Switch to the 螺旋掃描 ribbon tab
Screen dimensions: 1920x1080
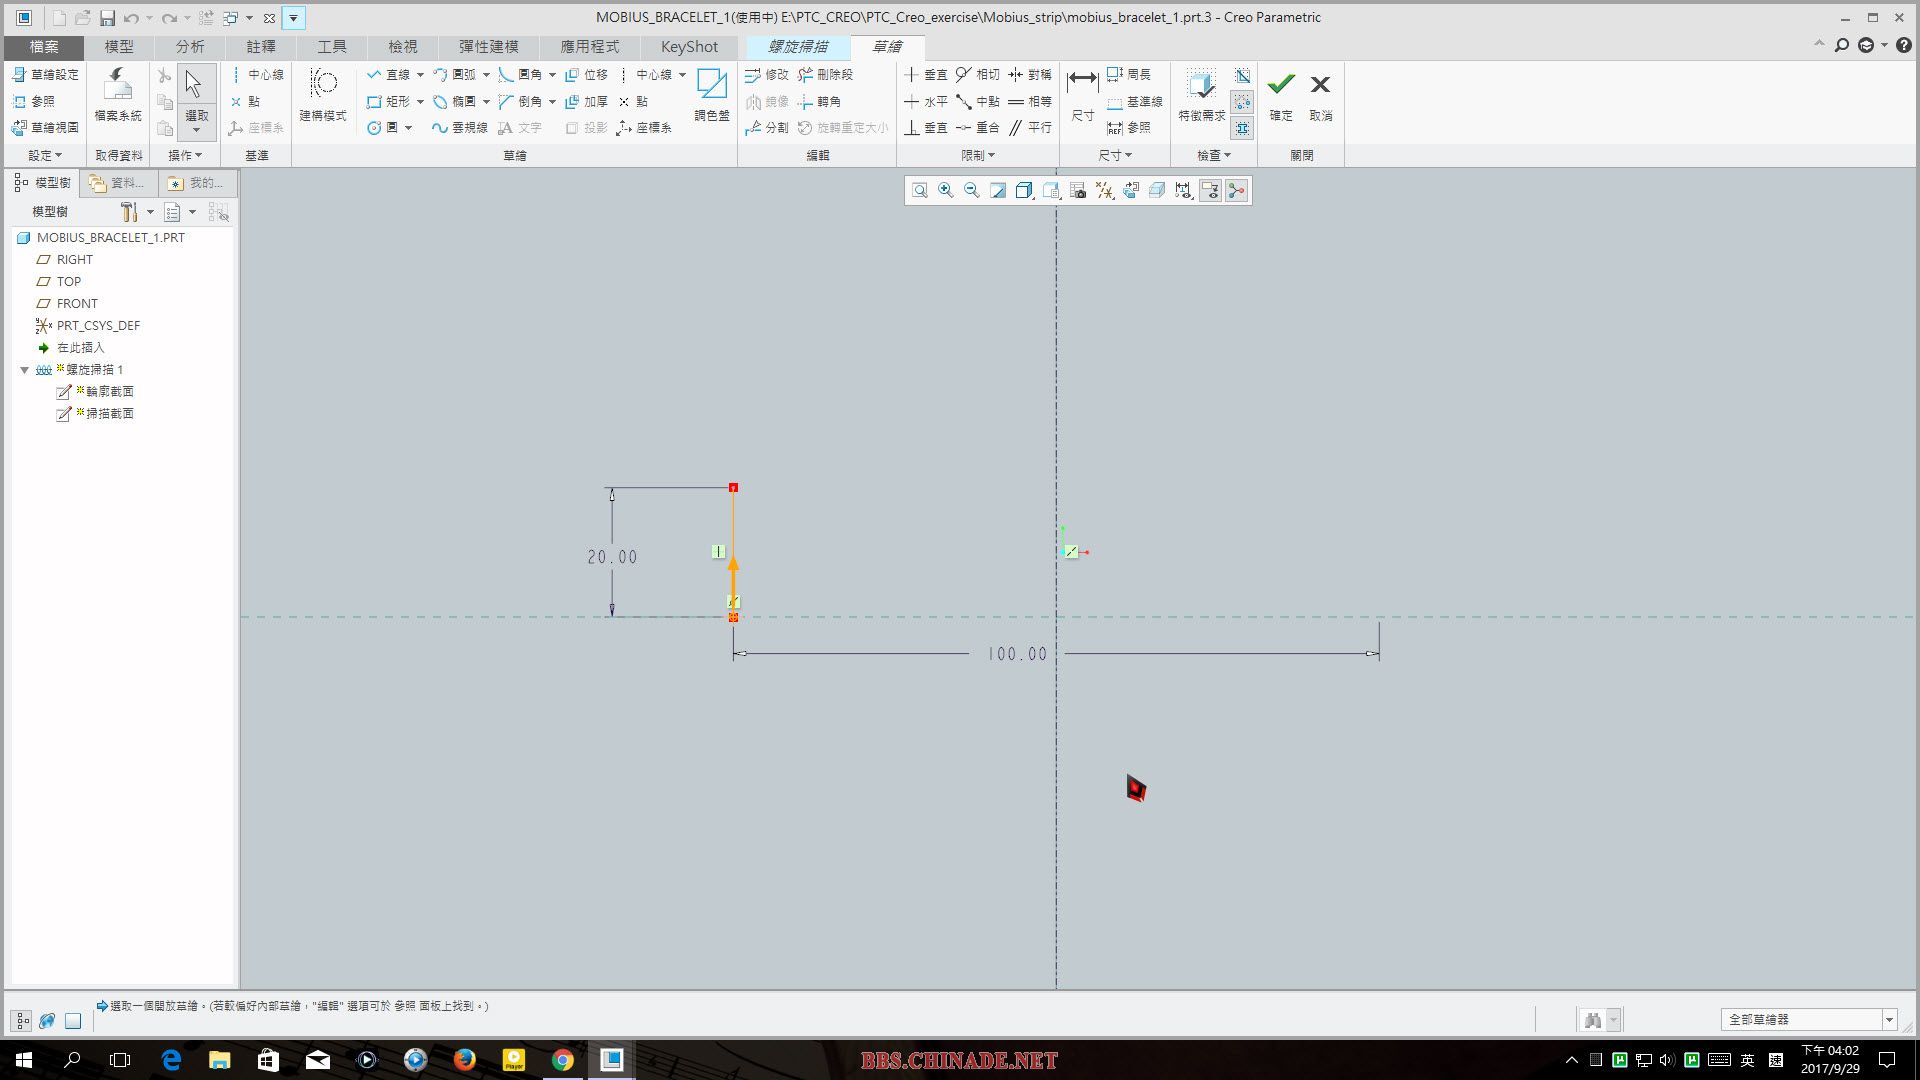(798, 47)
